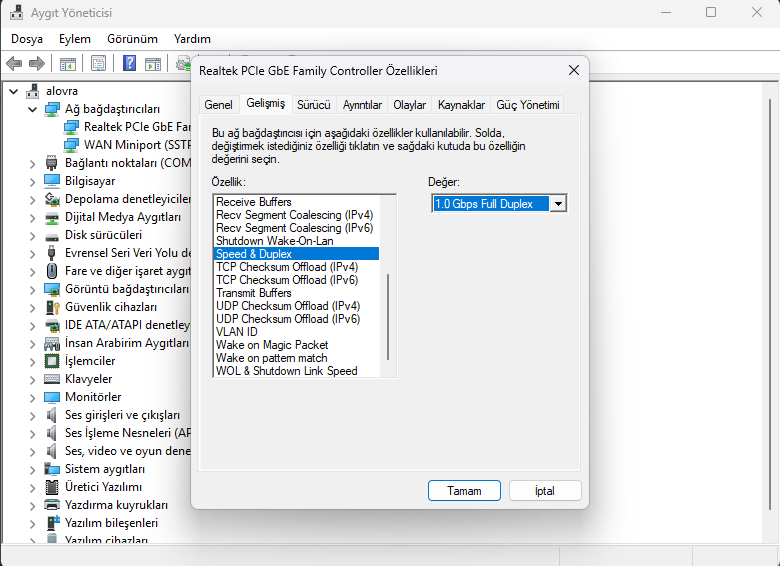Select UDP Checksum Offload (IPv6) property

296,319
